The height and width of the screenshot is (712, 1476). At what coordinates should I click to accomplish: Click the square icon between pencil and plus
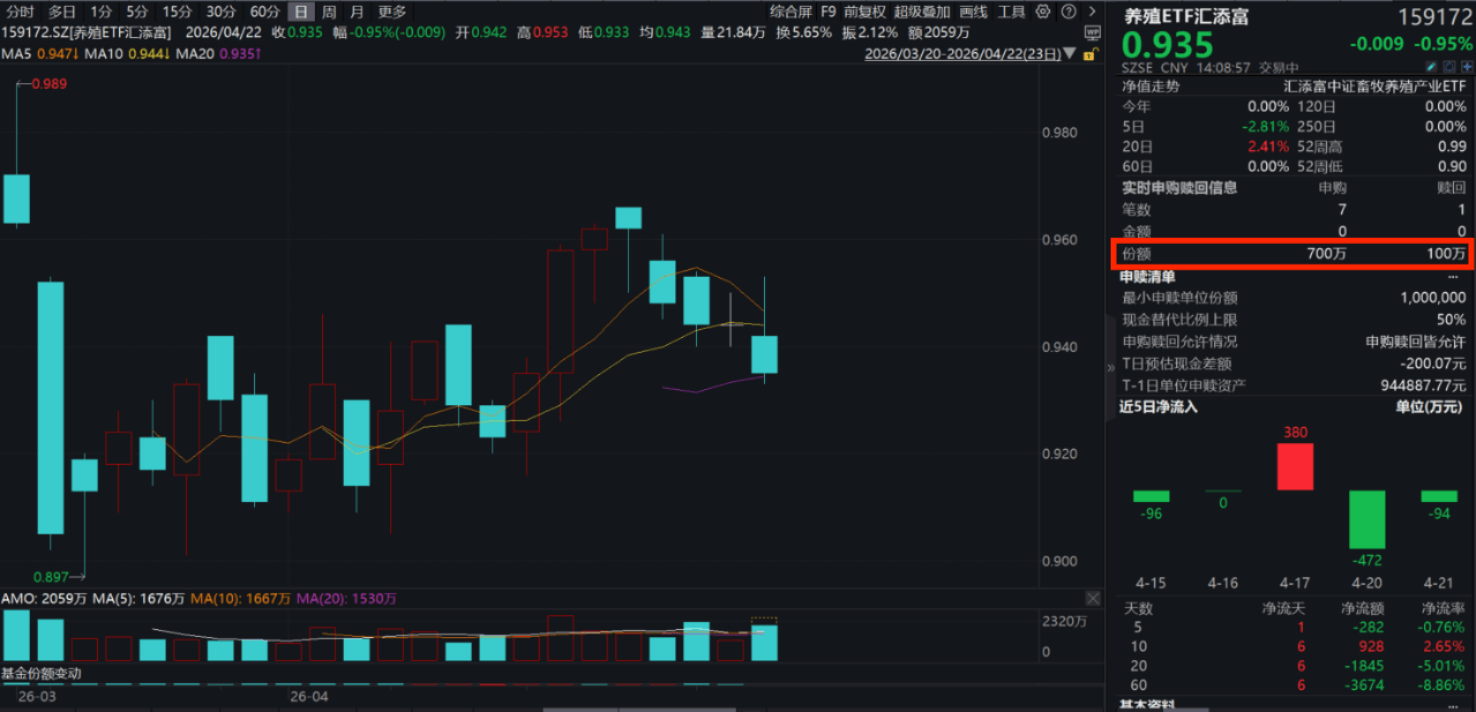[x=1448, y=66]
